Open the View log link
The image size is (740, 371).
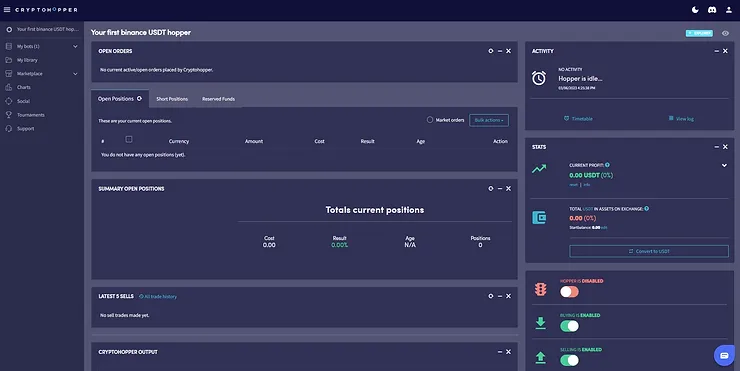[x=681, y=118]
